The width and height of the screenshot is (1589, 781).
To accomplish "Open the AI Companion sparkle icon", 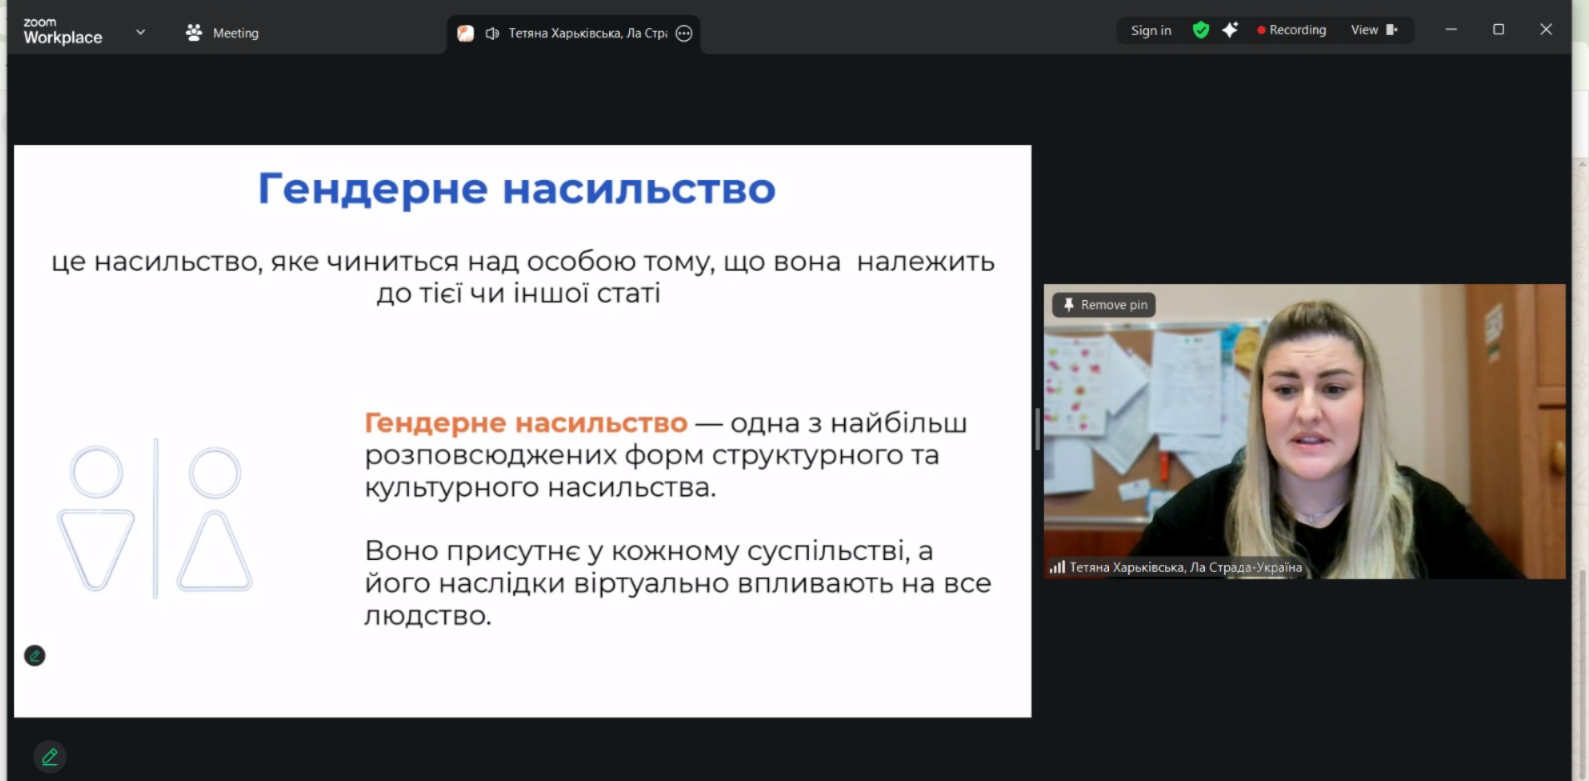I will point(1230,30).
